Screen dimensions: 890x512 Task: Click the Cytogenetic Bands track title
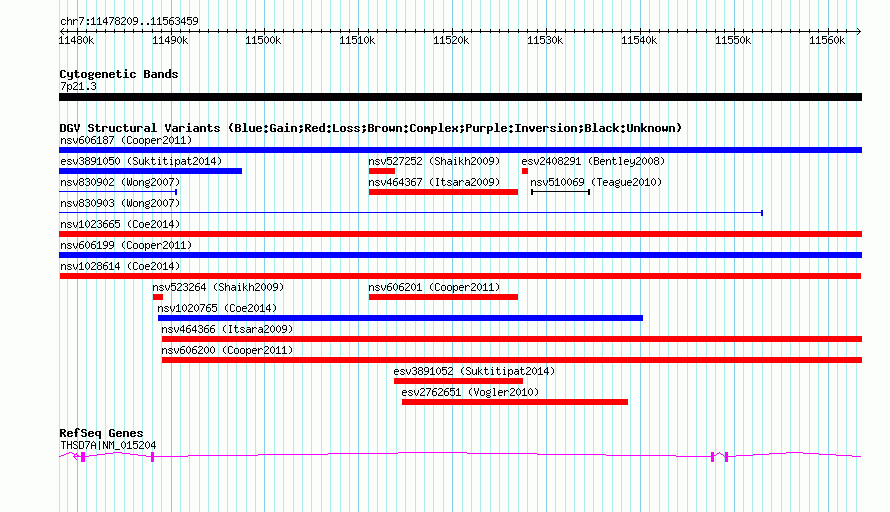tap(119, 74)
